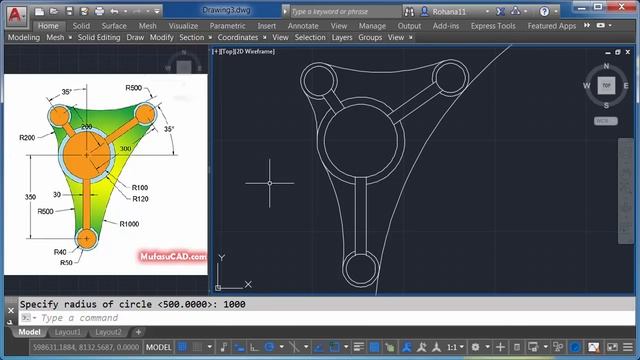Close the command line window X
Screen dimensions: 640x360
pyautogui.click(x=11, y=311)
